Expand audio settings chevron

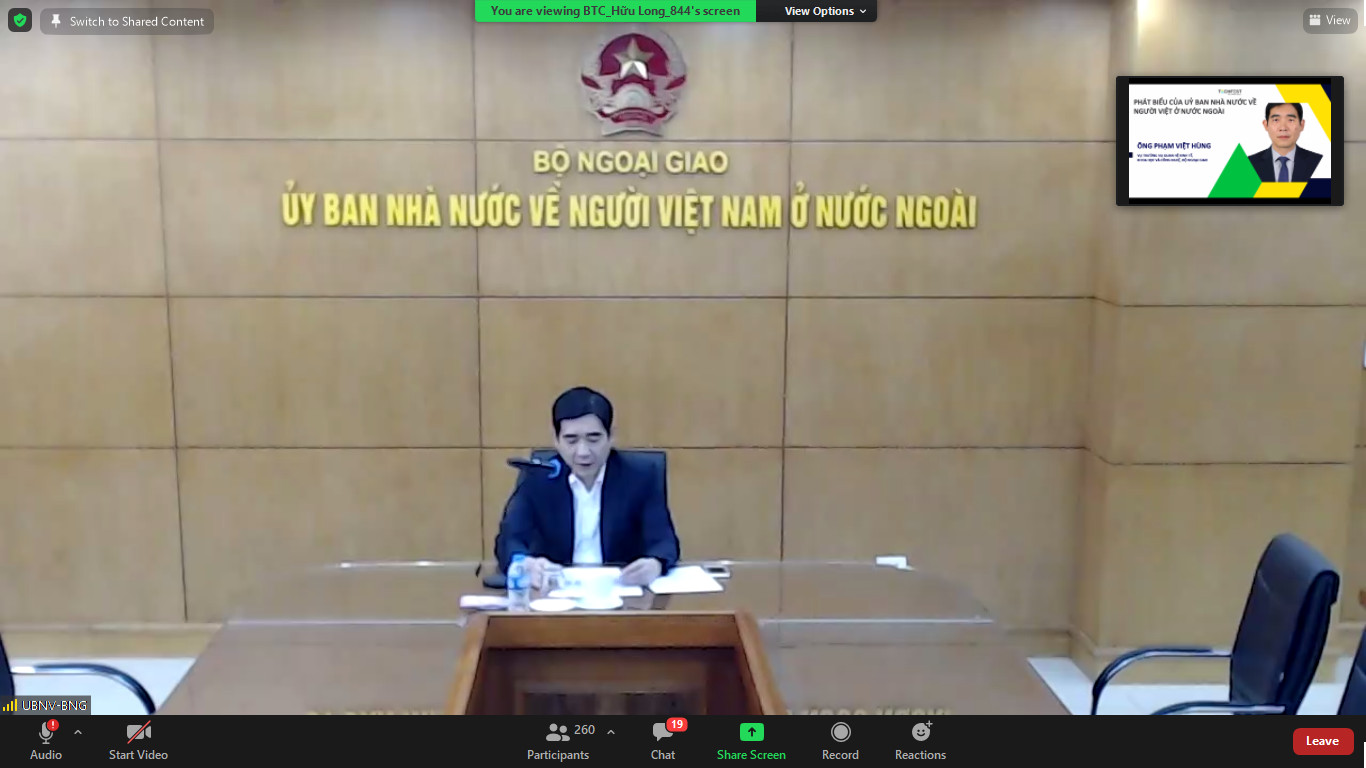(78, 732)
